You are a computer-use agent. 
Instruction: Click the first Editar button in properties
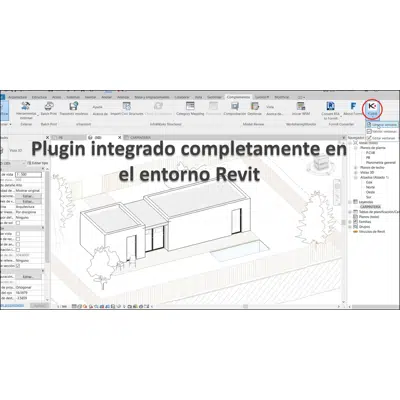point(28,196)
